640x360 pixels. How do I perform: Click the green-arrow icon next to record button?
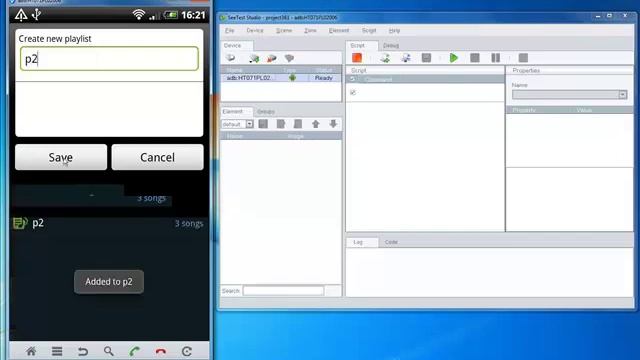click(x=385, y=58)
